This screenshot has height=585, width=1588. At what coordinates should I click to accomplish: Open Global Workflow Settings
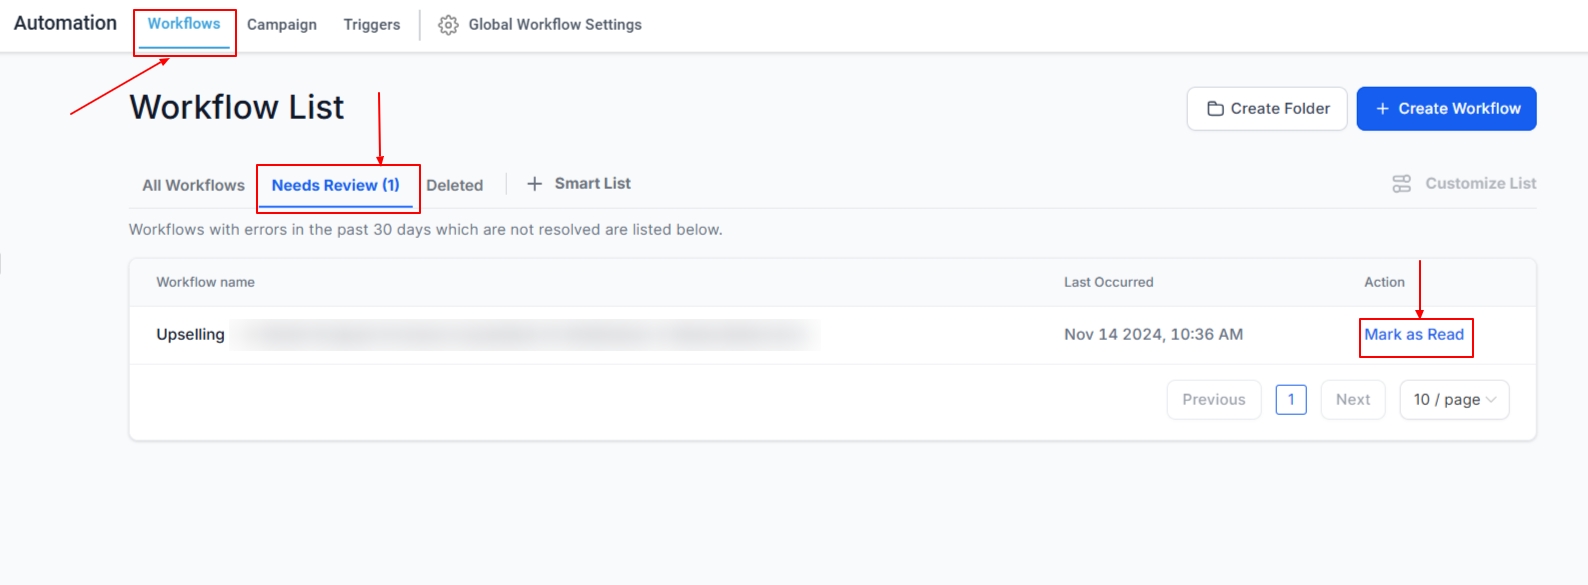[x=555, y=25]
